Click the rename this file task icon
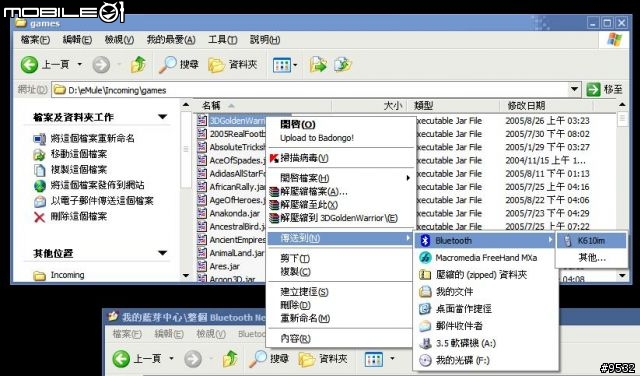Image resolution: width=640 pixels, height=376 pixels. [40, 139]
